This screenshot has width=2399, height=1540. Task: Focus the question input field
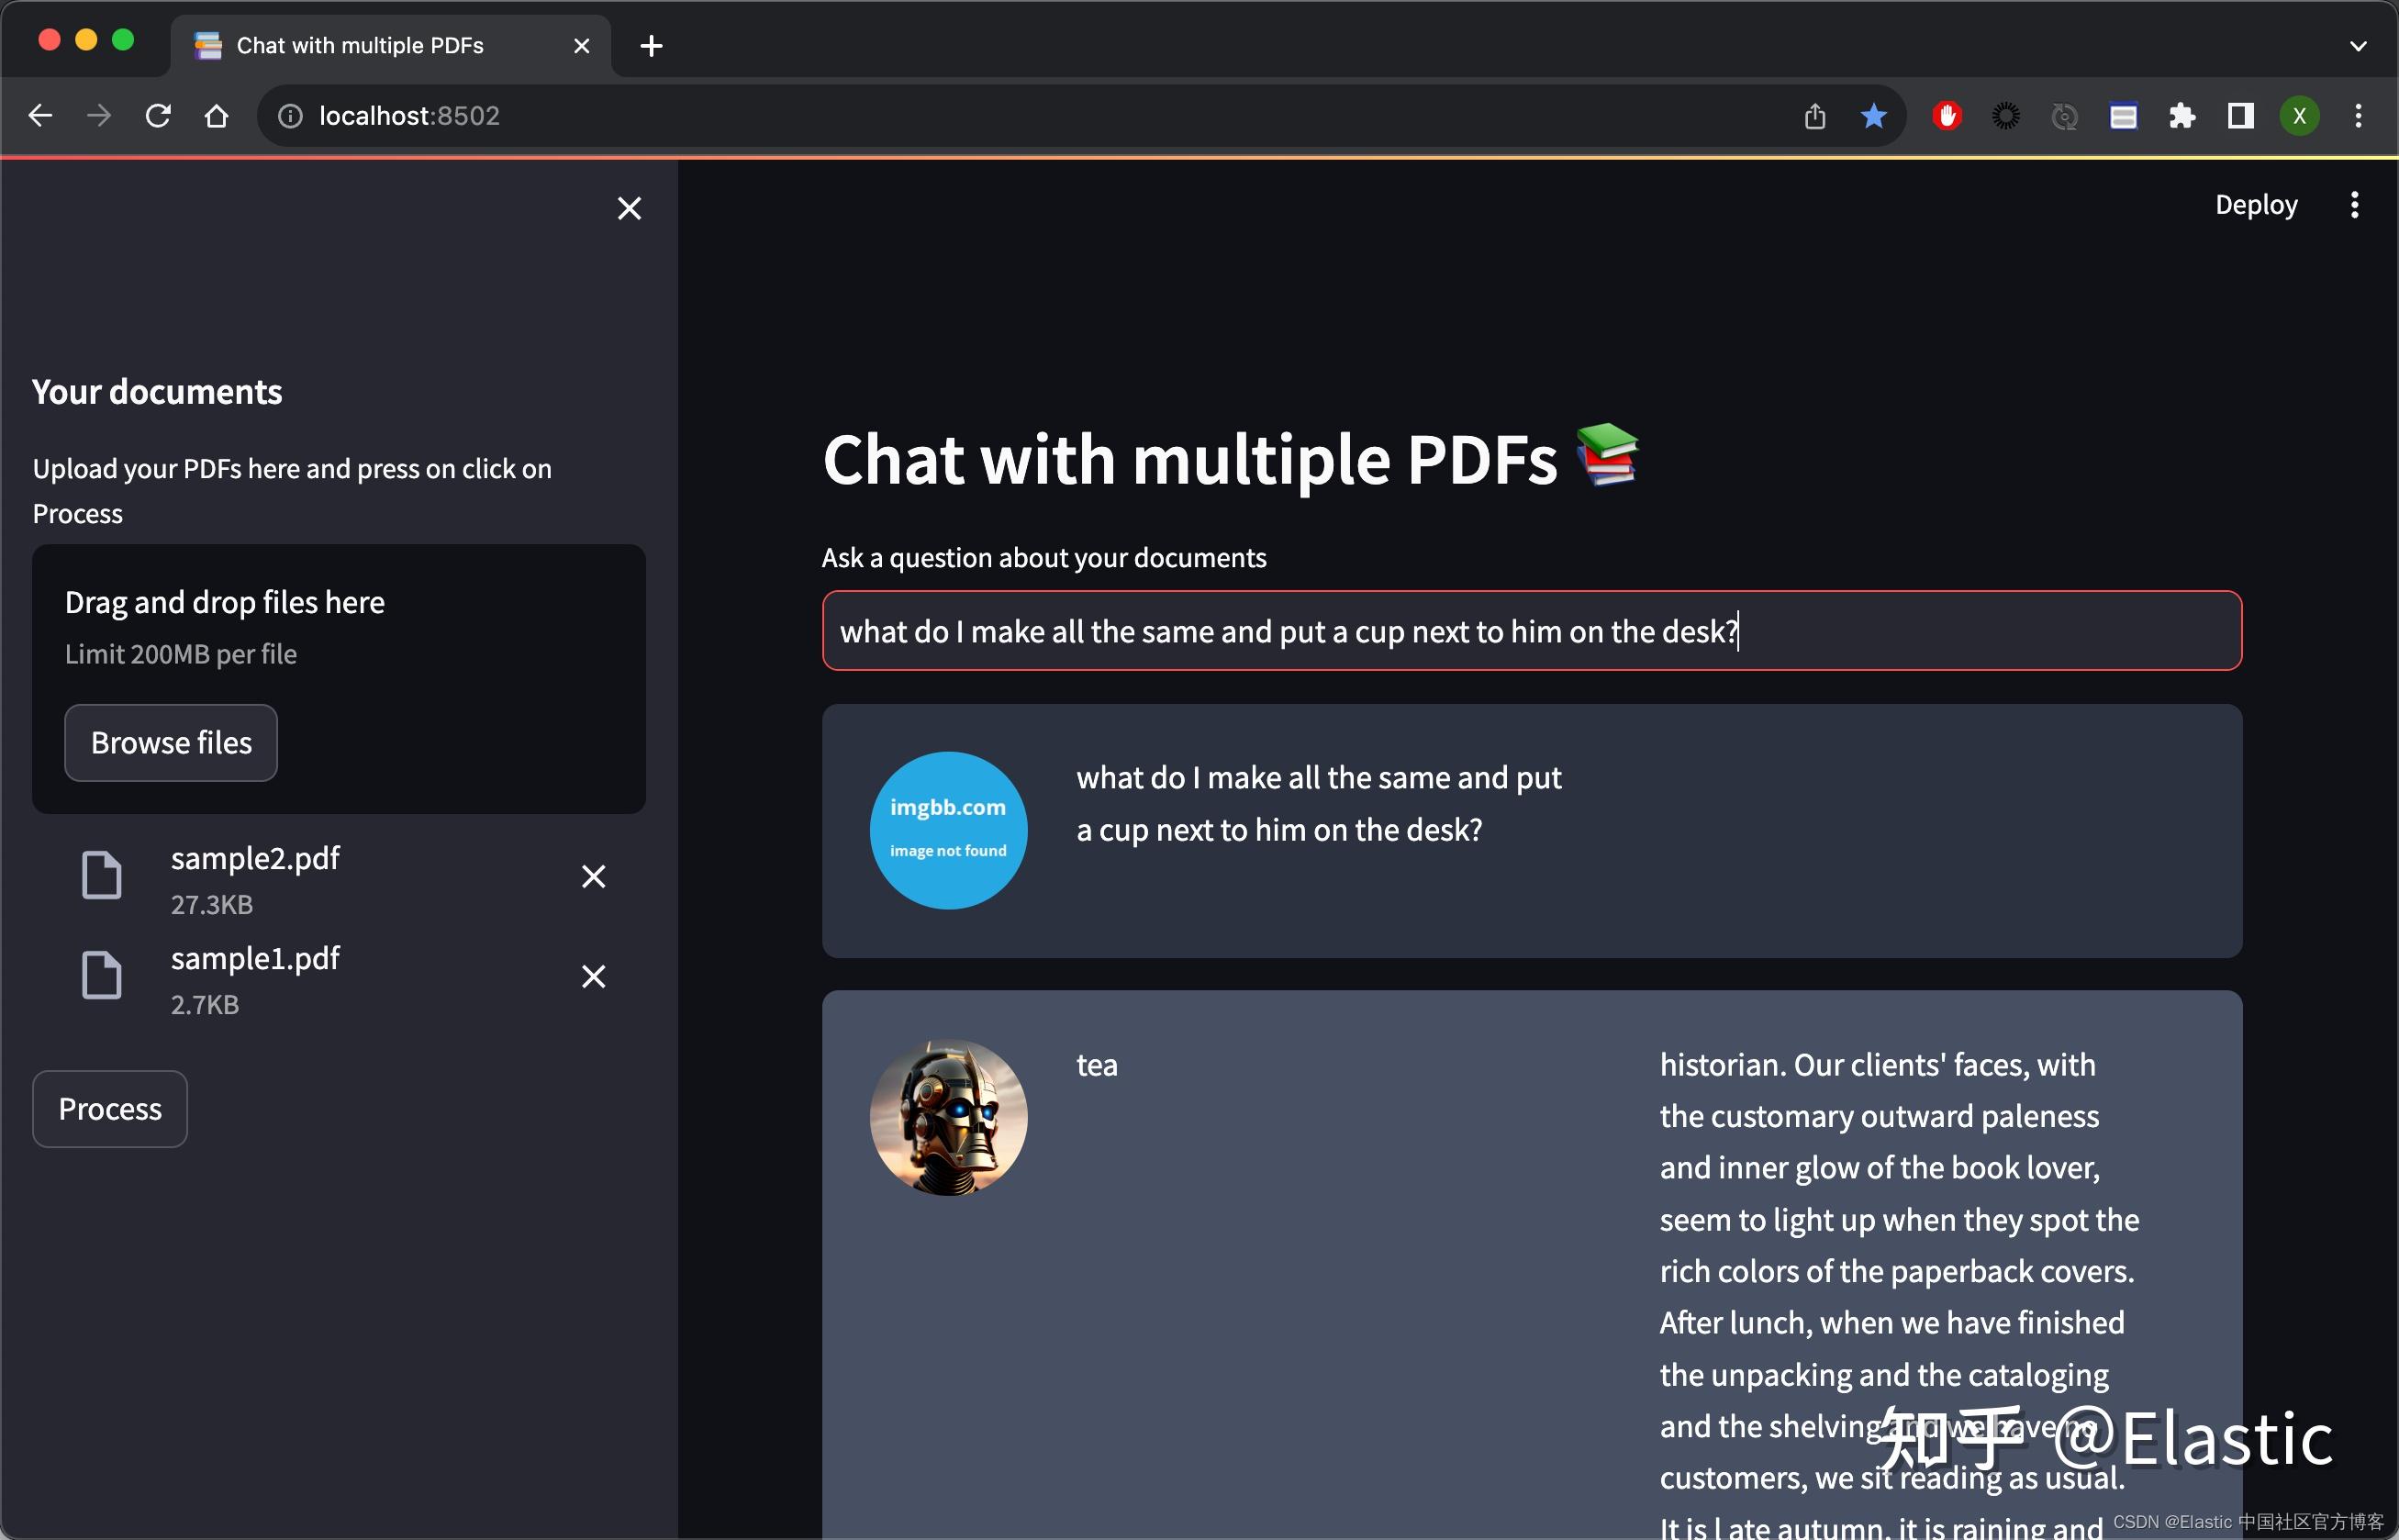point(1530,631)
